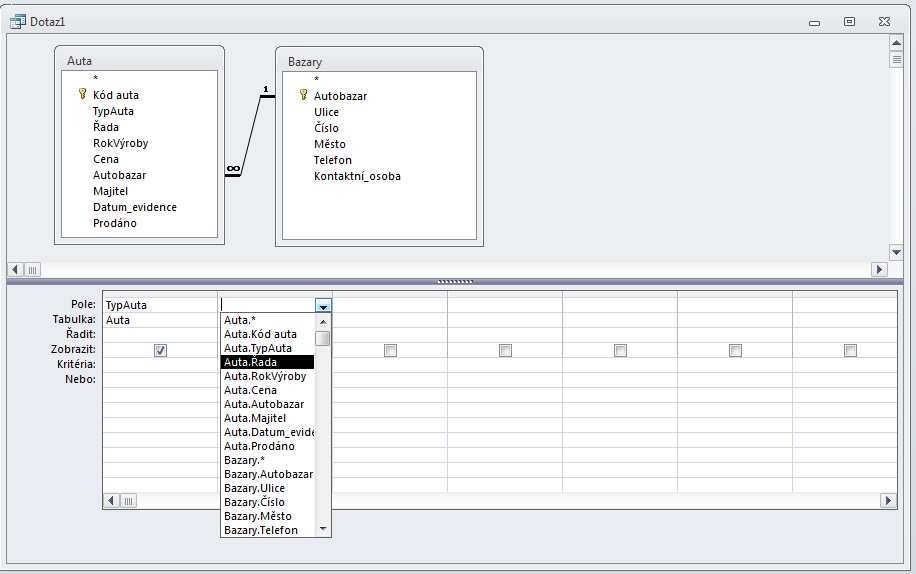Close the Dotaz1 query window
This screenshot has height=574, width=916.
coord(884,22)
